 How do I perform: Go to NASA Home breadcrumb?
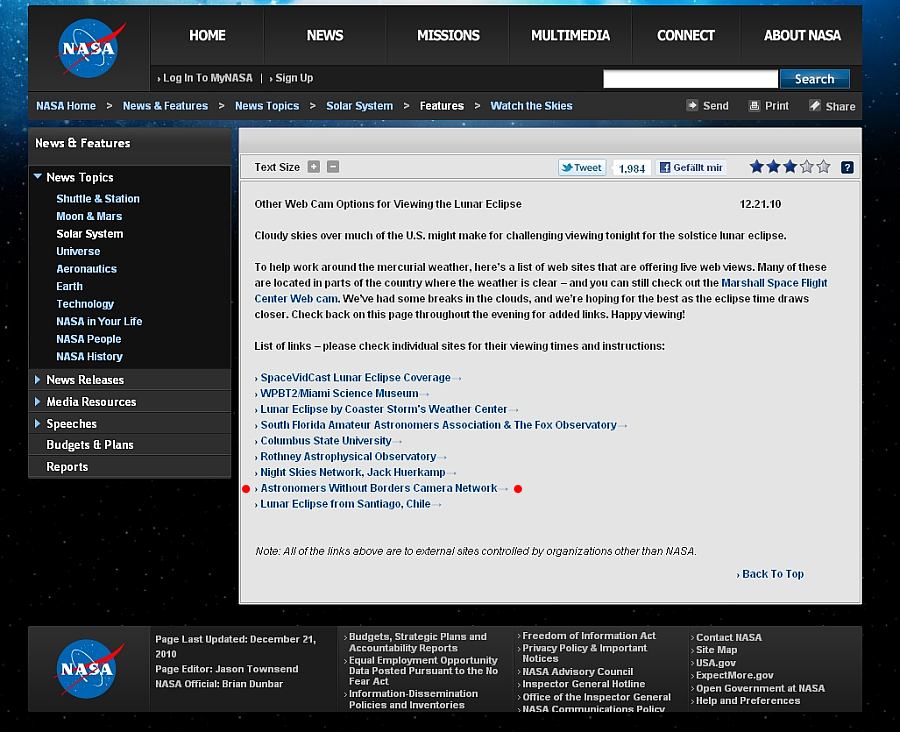pos(66,106)
